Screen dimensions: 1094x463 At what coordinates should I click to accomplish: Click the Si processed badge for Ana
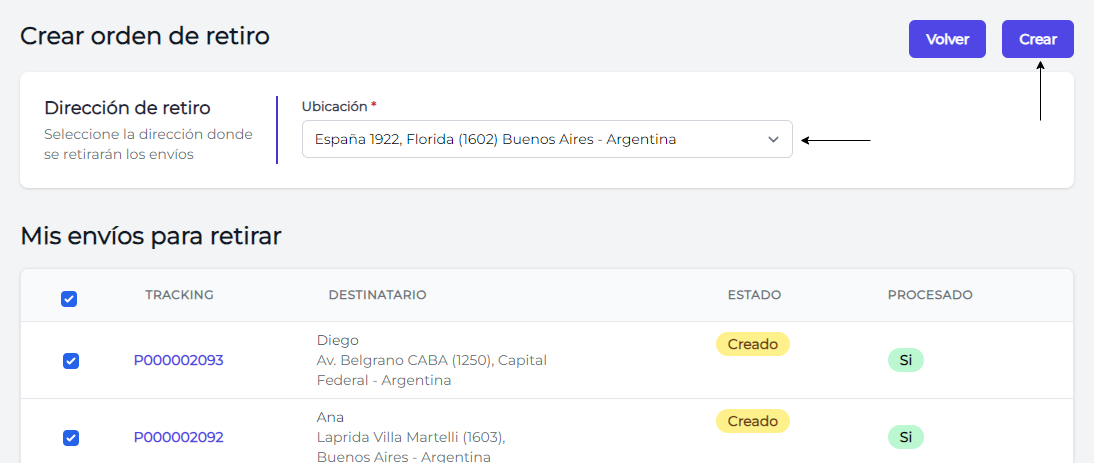pyautogui.click(x=905, y=437)
